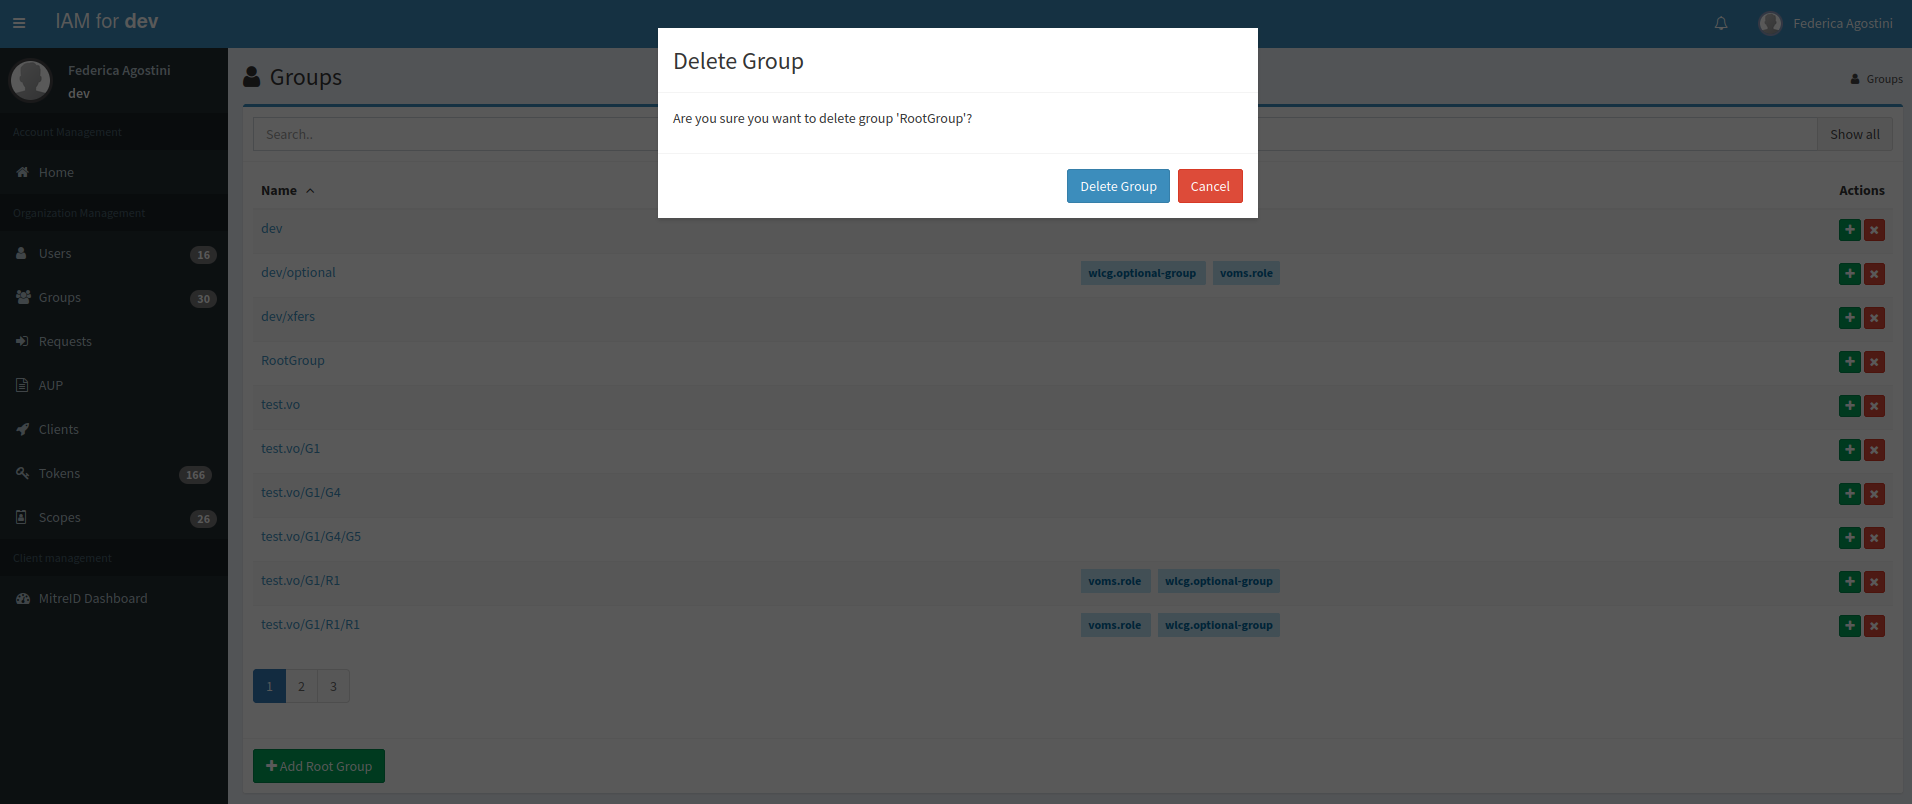Open Federica Agostini user menu in header

(x=1826, y=23)
